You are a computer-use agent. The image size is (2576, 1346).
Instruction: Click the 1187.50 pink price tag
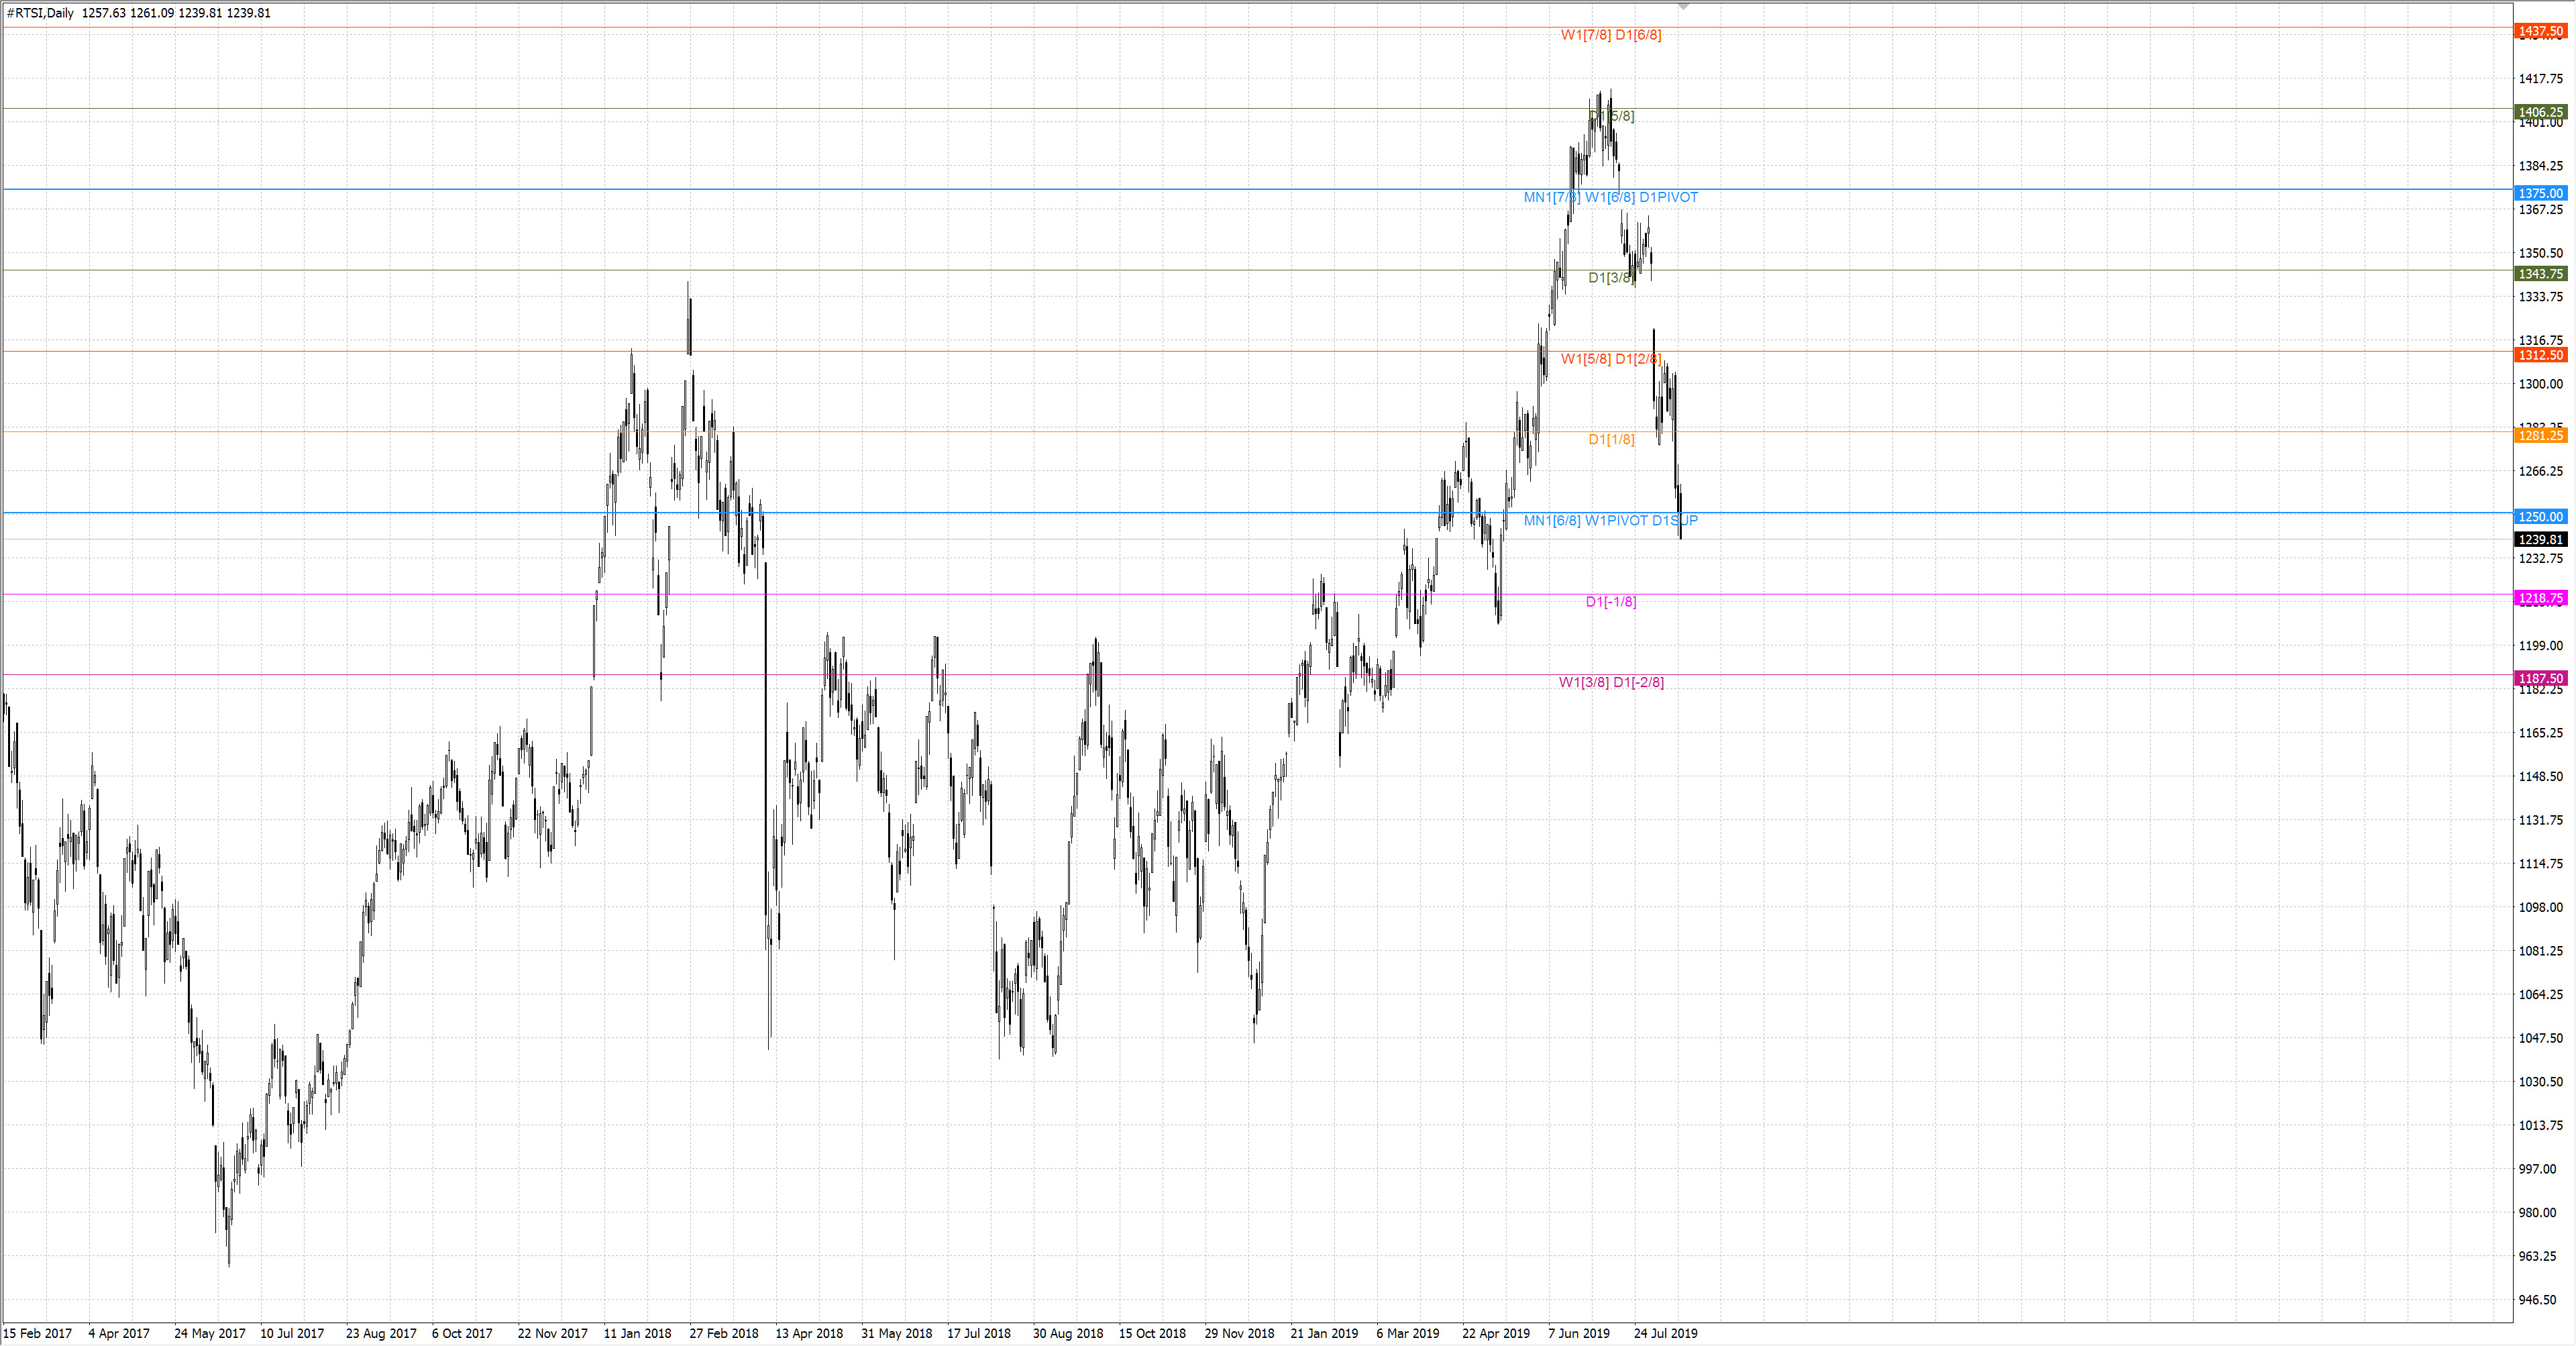(2540, 678)
